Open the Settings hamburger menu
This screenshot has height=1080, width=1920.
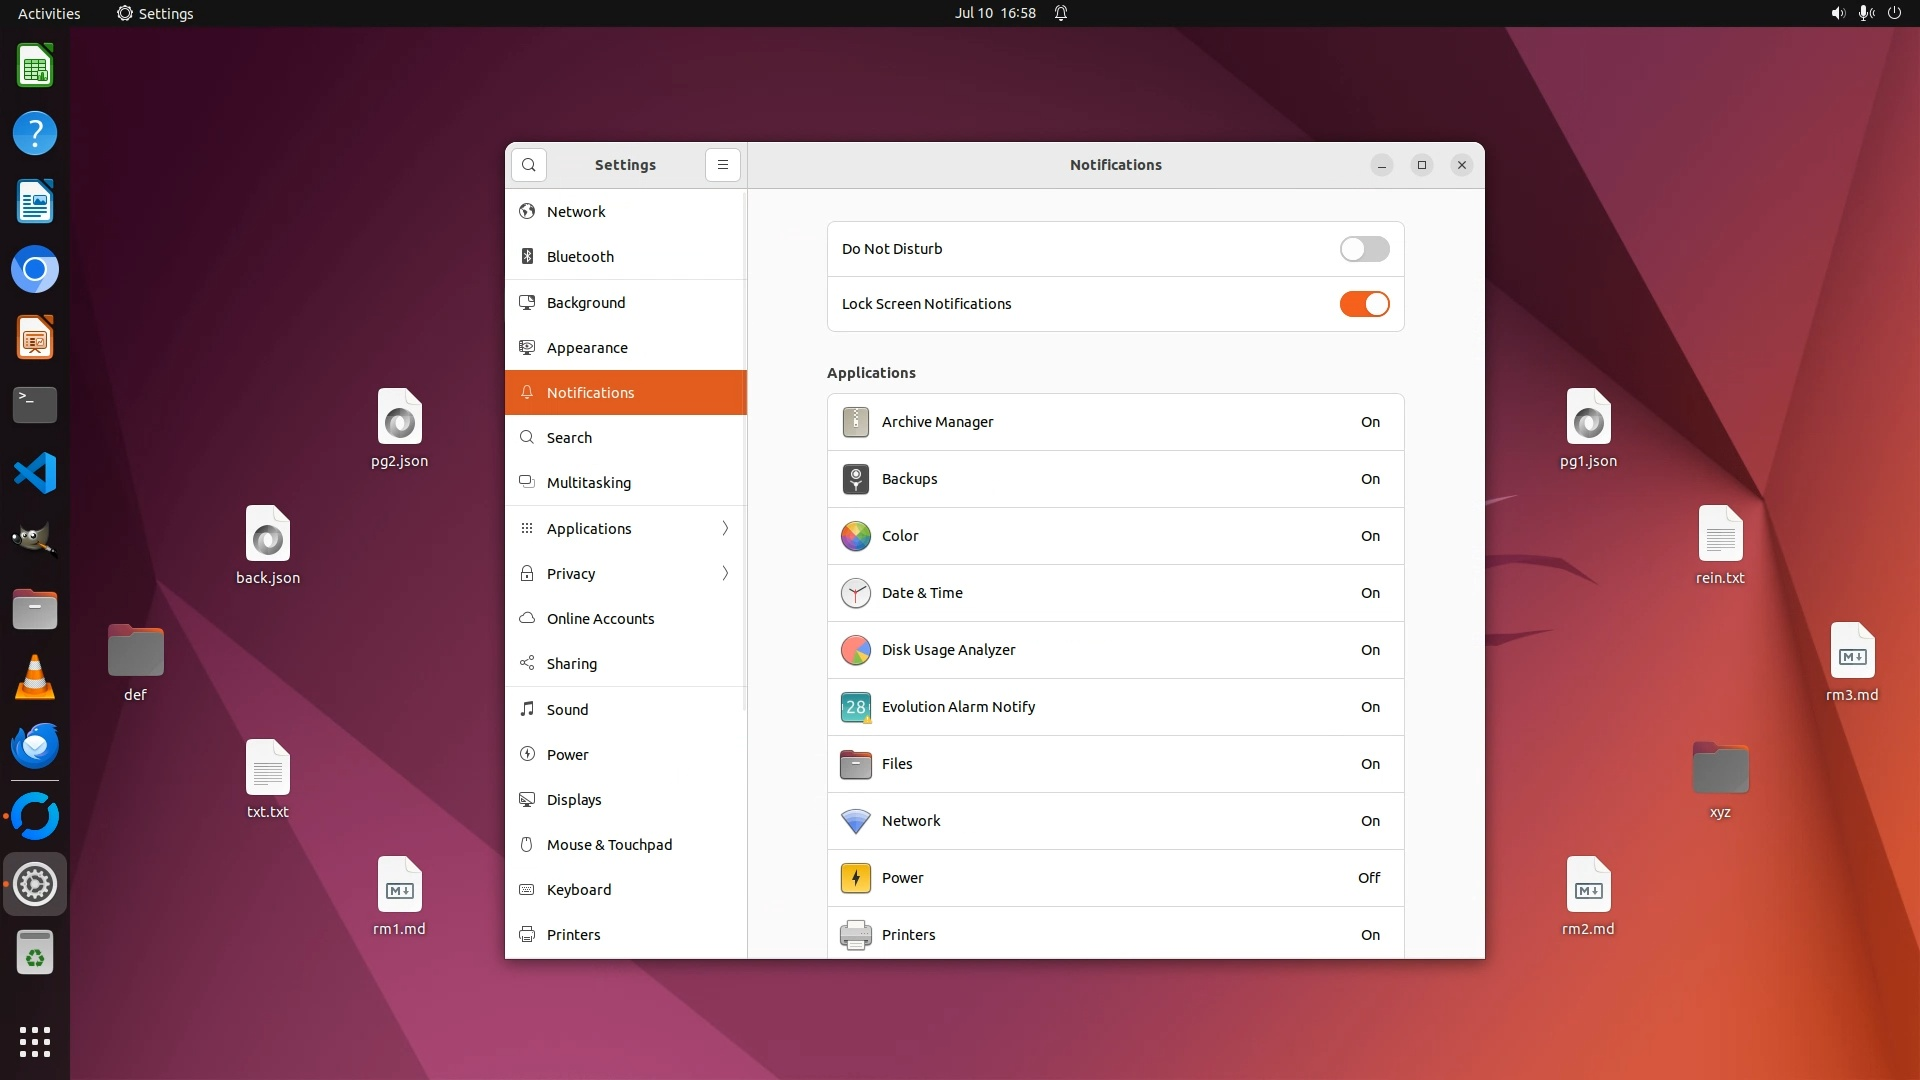722,165
